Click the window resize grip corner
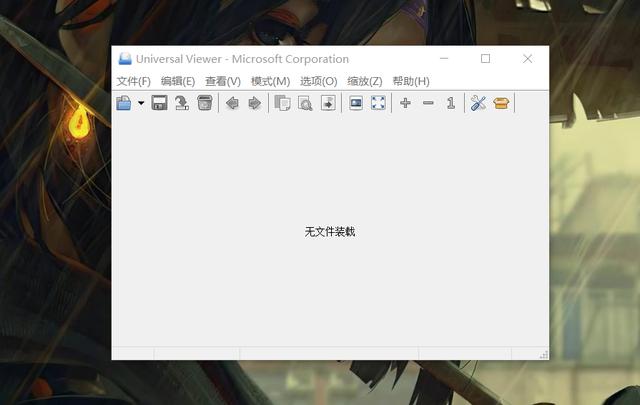The height and width of the screenshot is (405, 640). [544, 354]
